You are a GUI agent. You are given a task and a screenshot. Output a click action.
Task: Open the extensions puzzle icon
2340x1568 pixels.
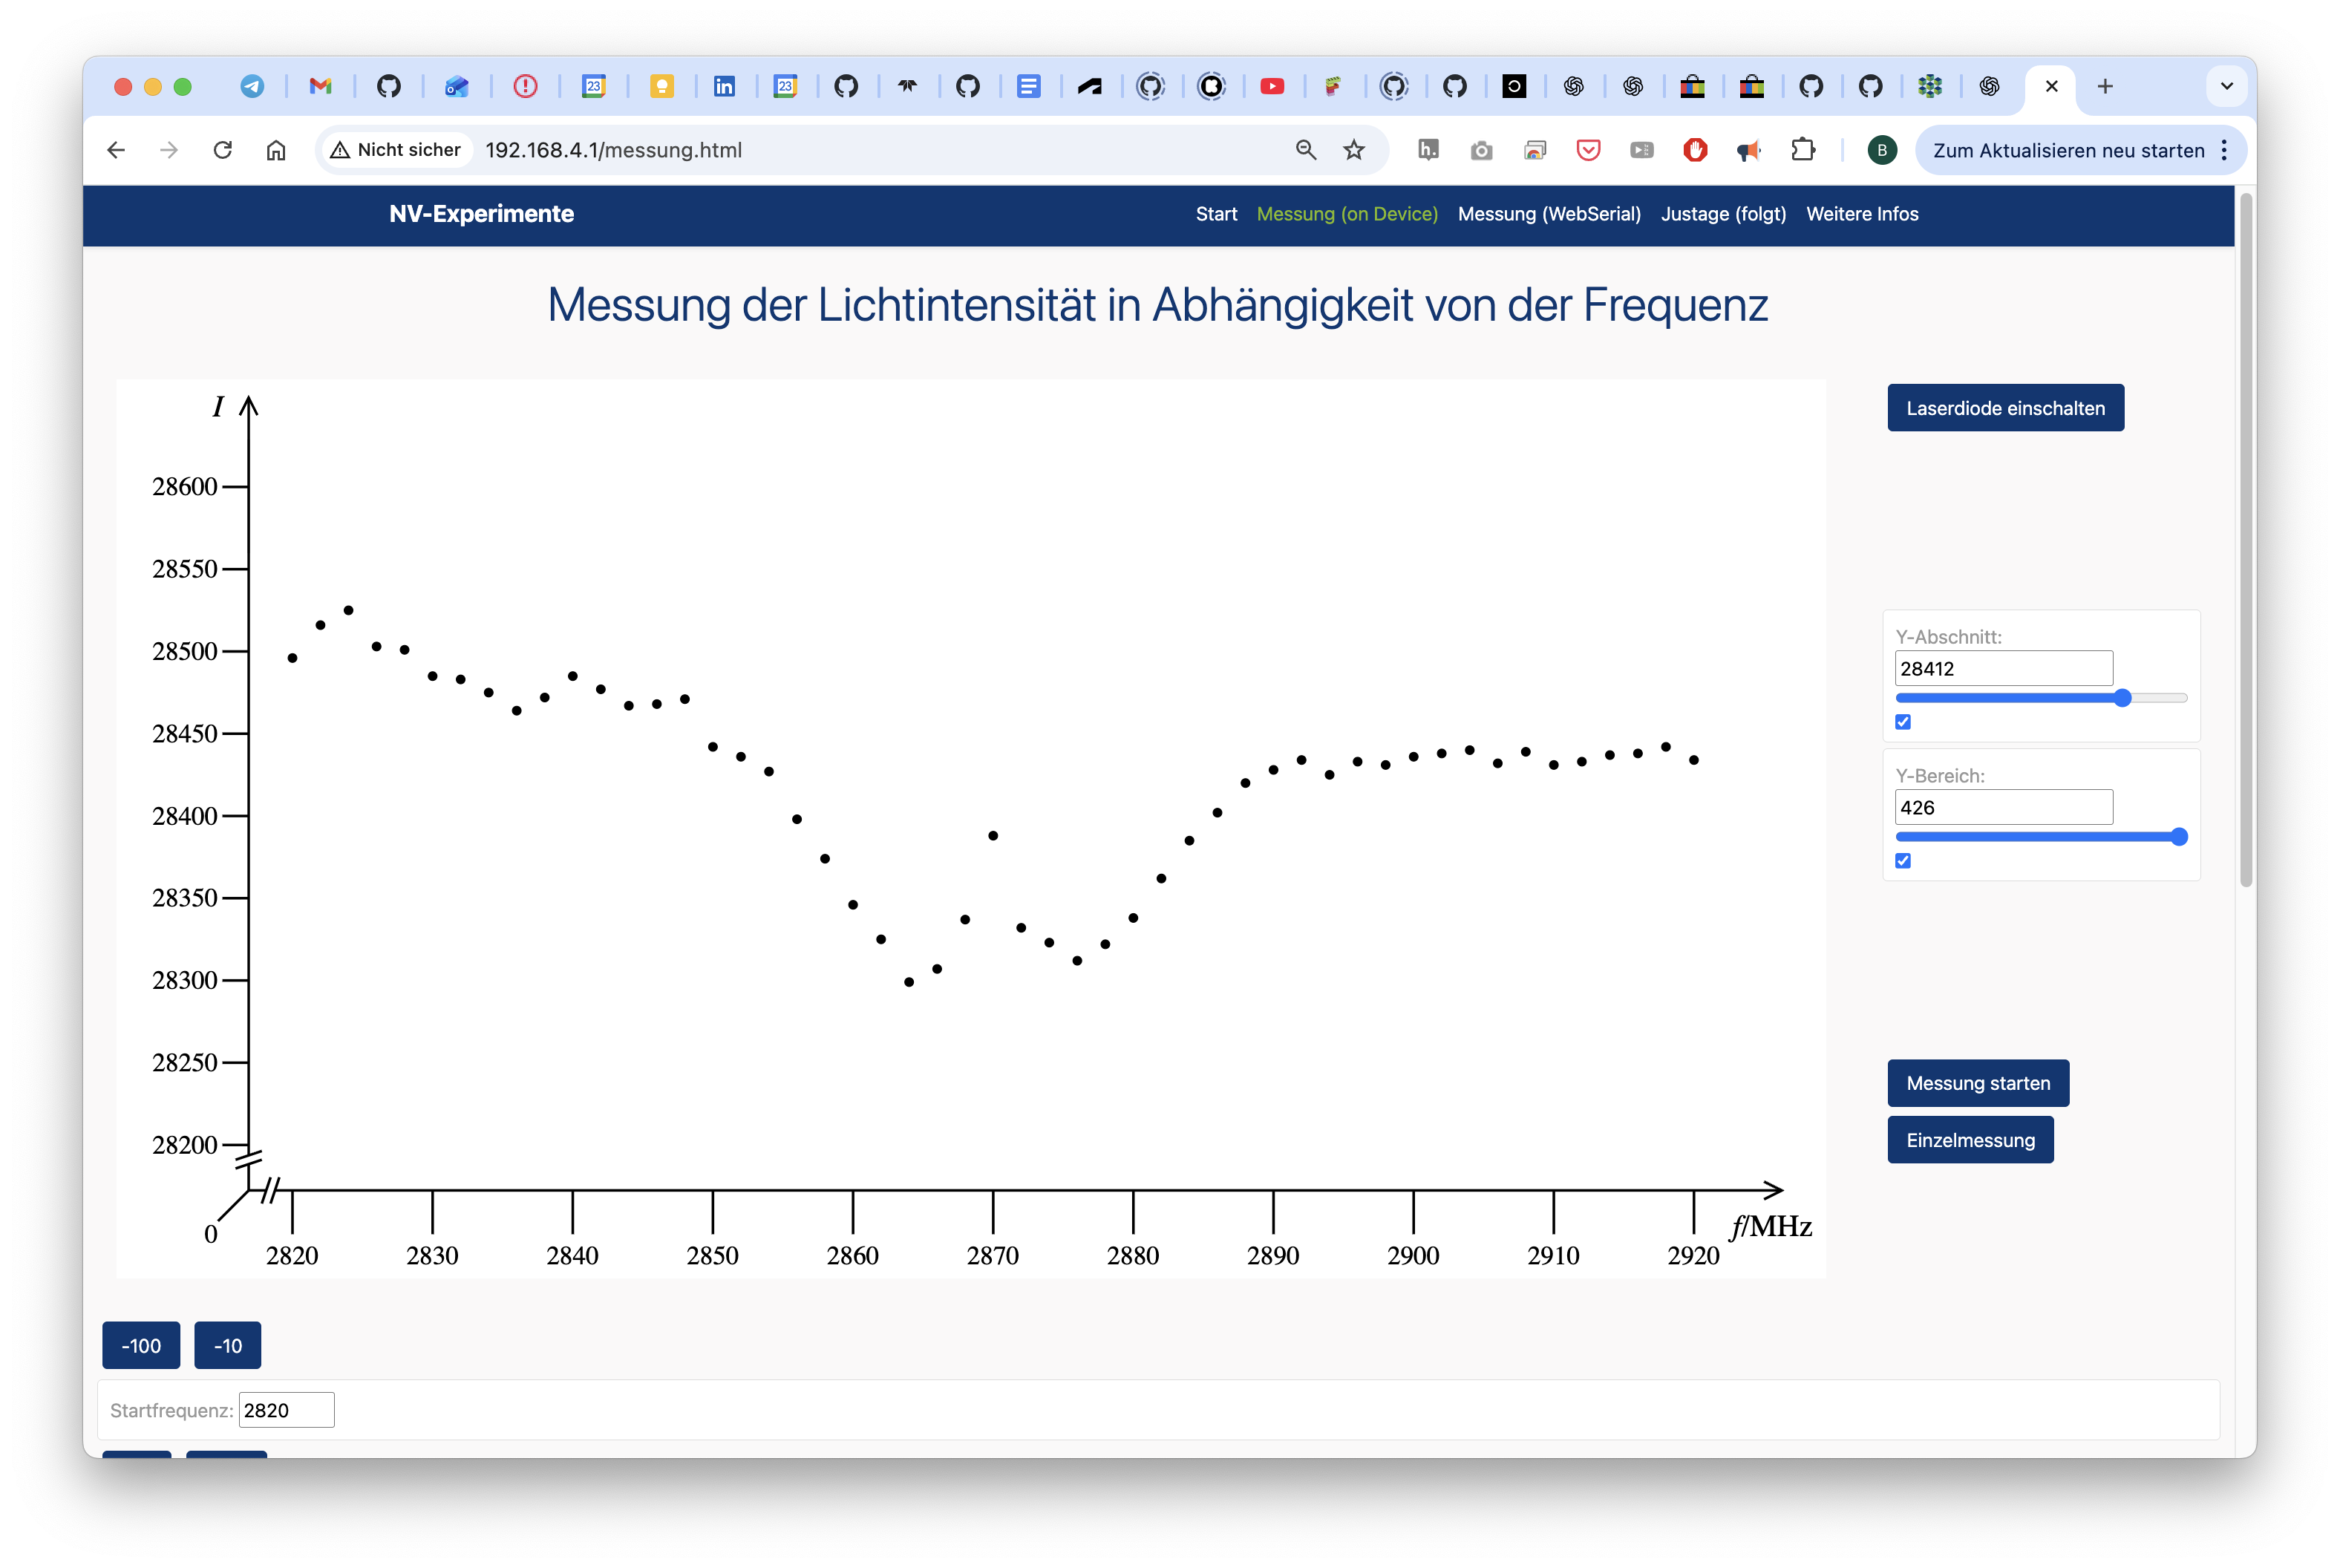coord(1802,150)
